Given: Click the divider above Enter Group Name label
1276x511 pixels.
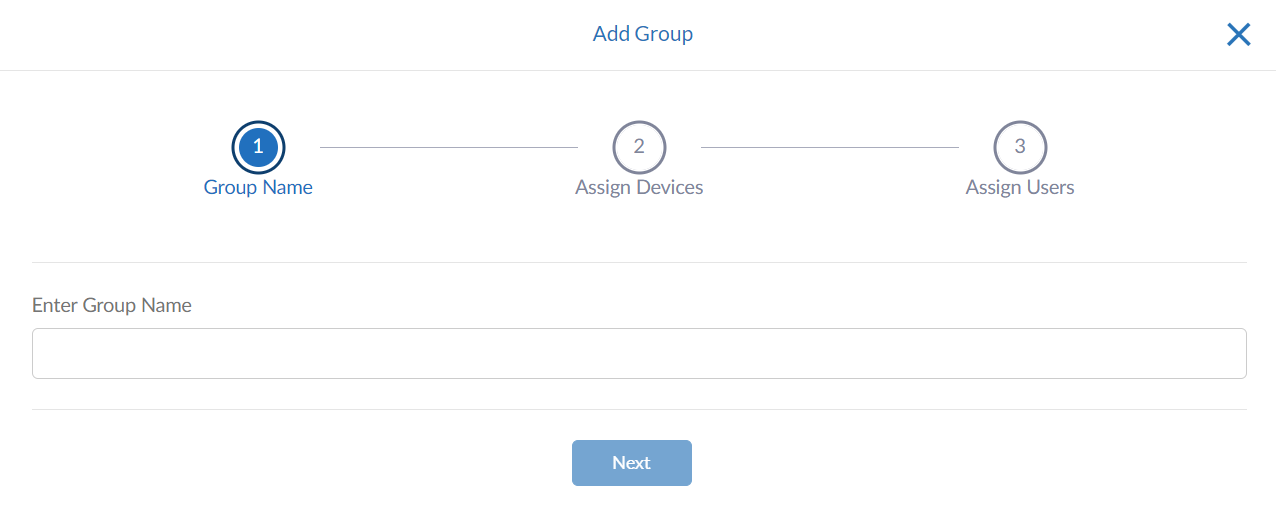Looking at the screenshot, I should click(639, 262).
